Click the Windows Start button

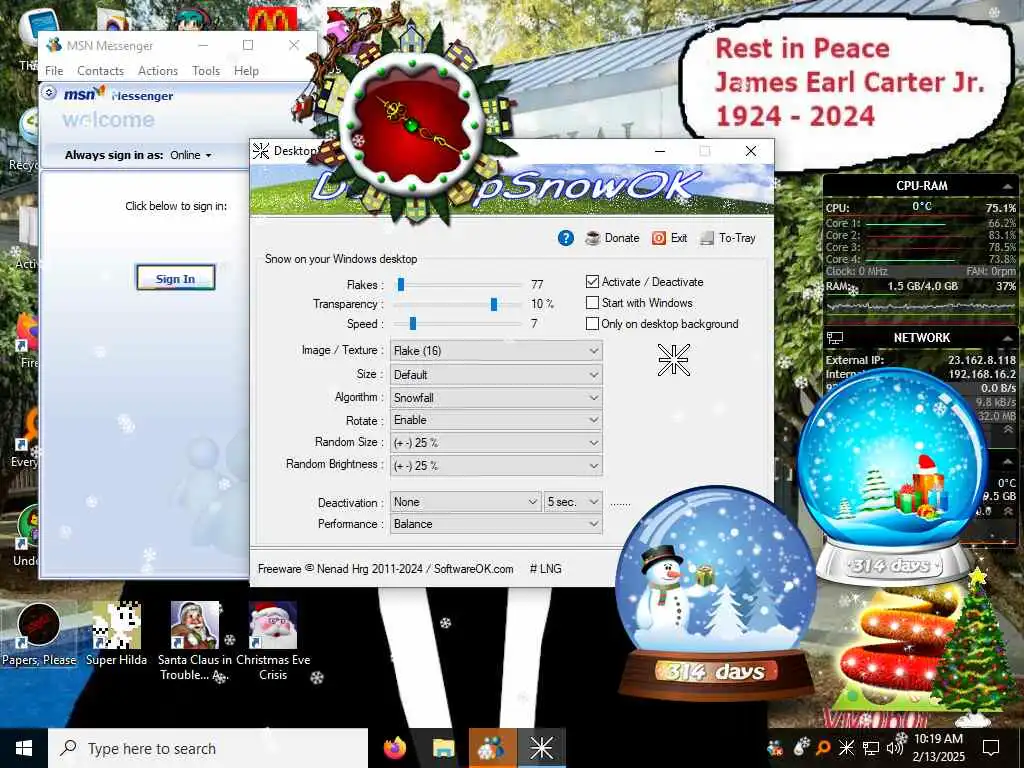tap(24, 748)
